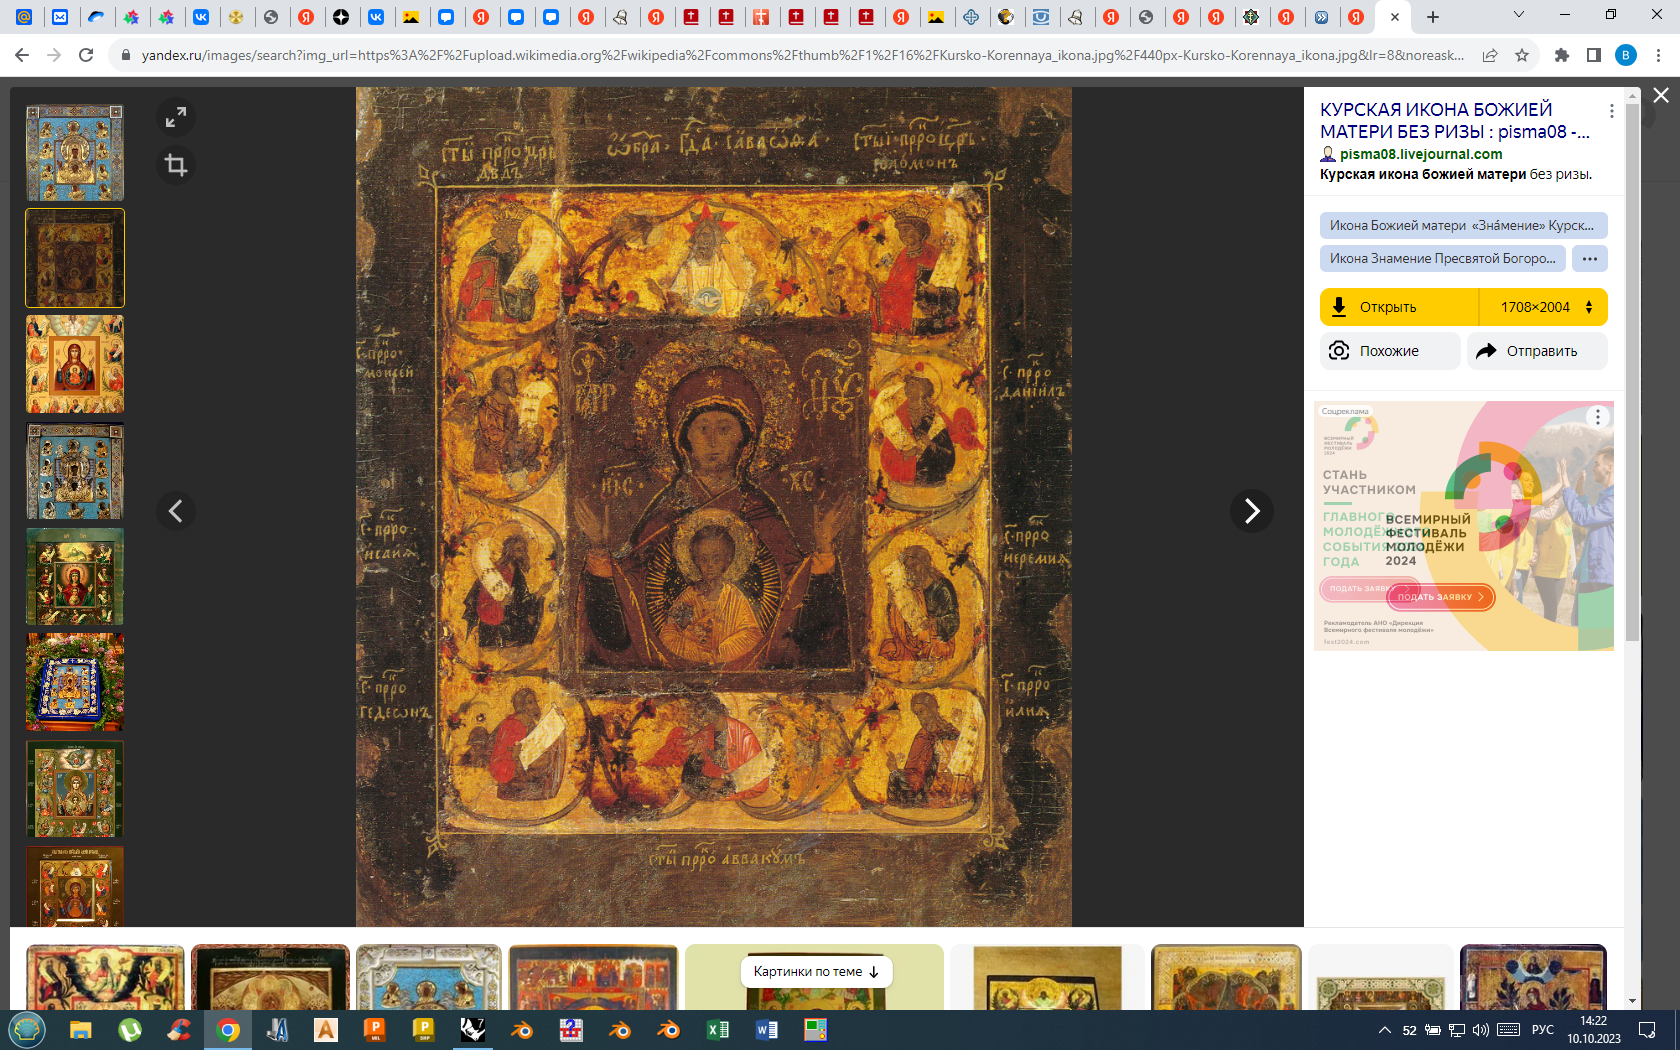
Task: Click the address bar URL field
Action: coord(802,55)
